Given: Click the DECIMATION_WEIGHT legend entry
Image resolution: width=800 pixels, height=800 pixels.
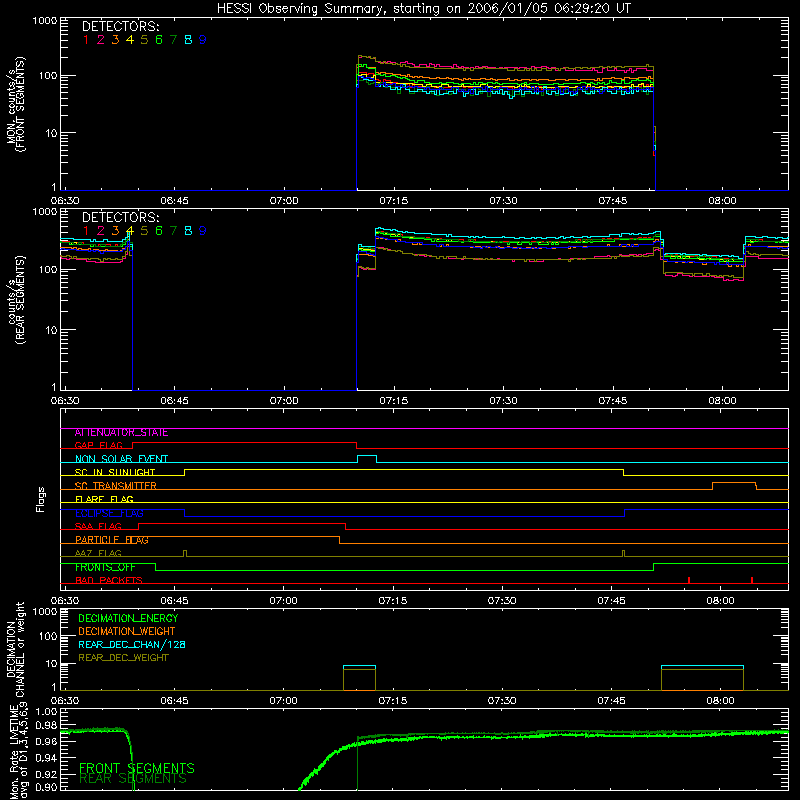Looking at the screenshot, I should 127,632.
